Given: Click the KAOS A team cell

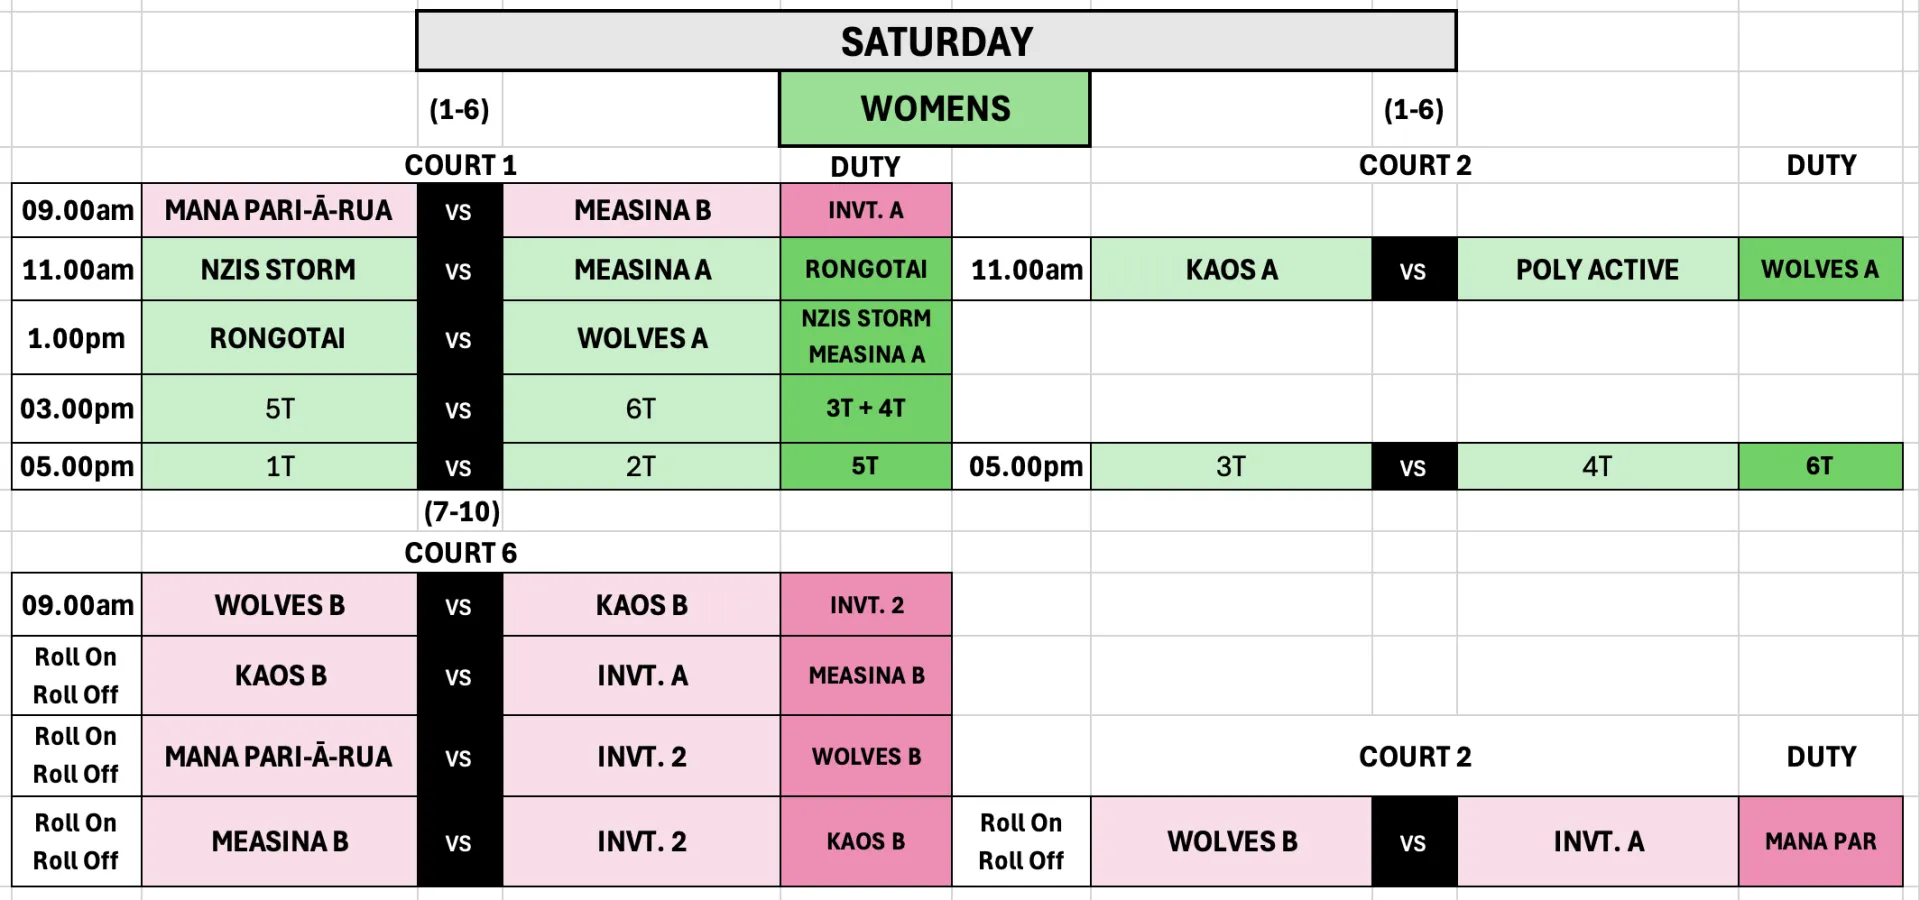Looking at the screenshot, I should tap(1231, 270).
